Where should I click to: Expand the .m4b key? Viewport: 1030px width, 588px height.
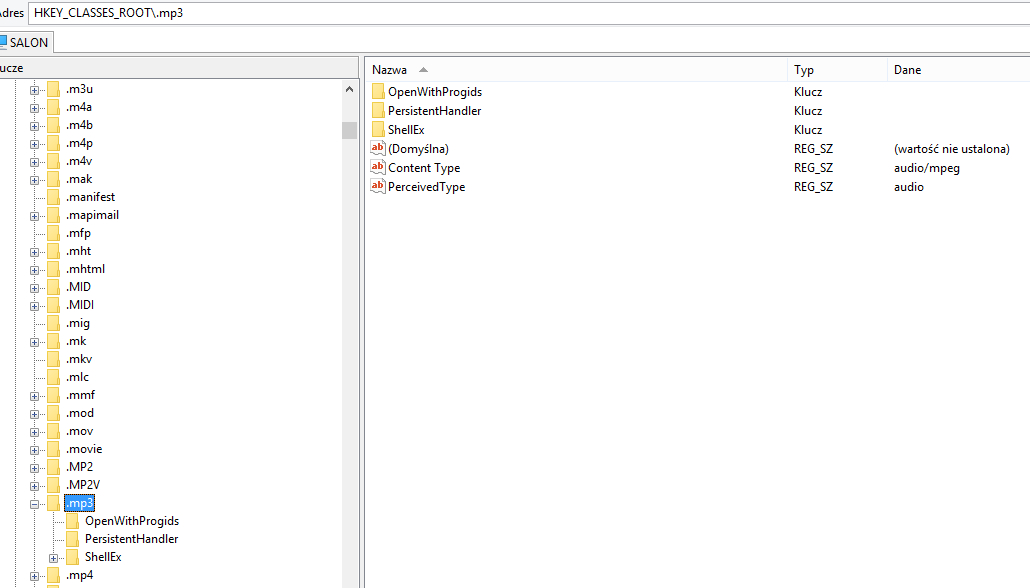pyautogui.click(x=34, y=126)
